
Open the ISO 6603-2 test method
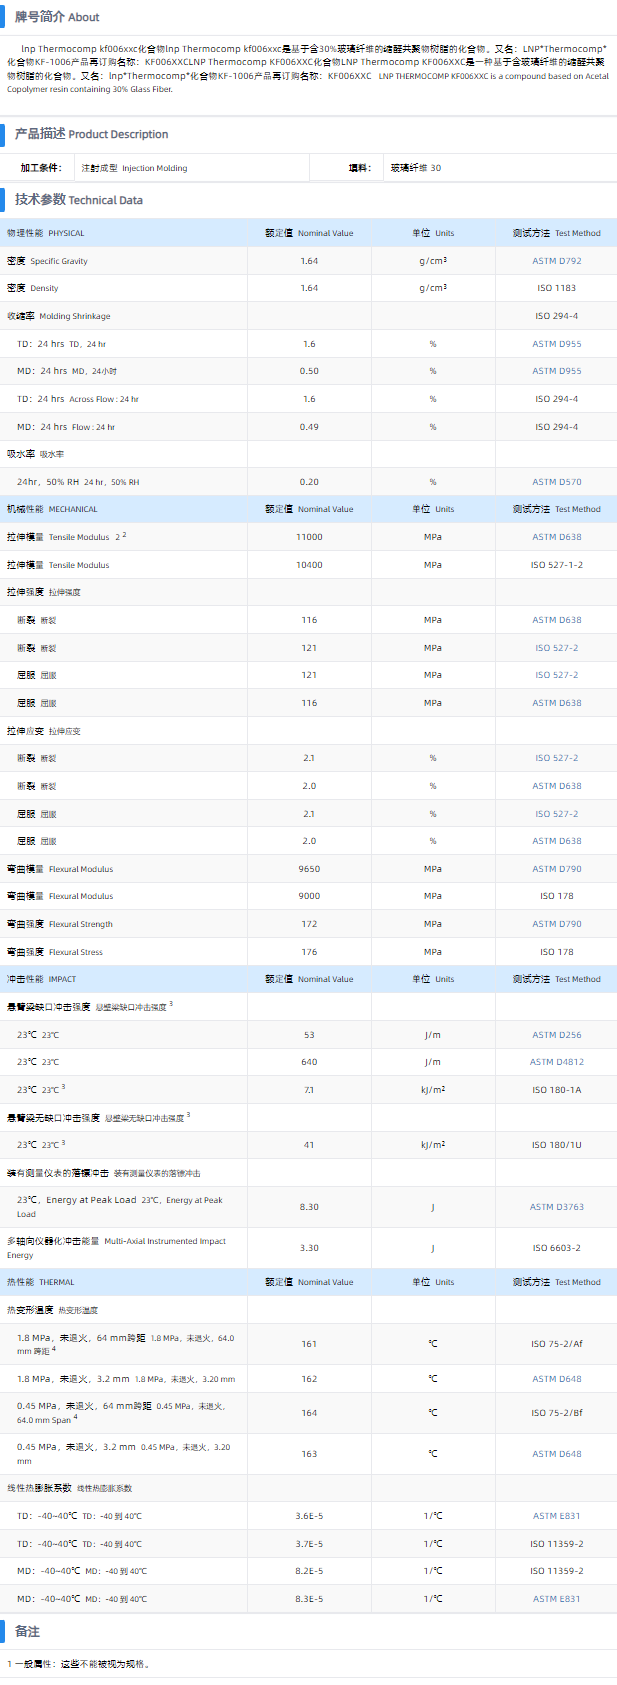tap(556, 1248)
